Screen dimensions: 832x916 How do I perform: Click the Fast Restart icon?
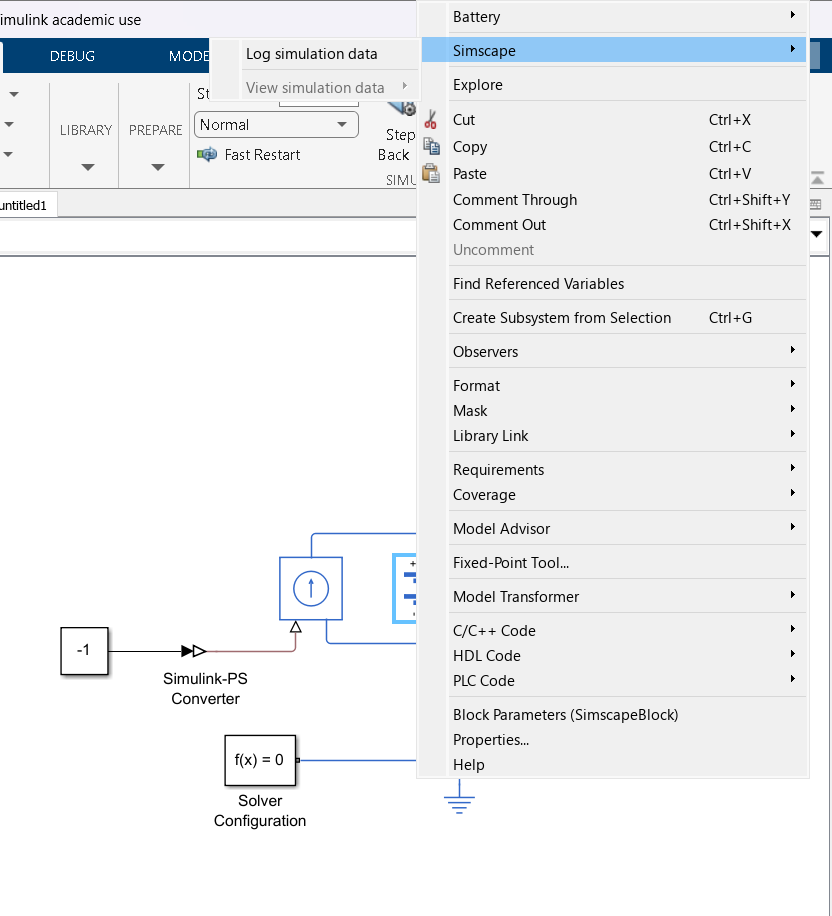[207, 154]
